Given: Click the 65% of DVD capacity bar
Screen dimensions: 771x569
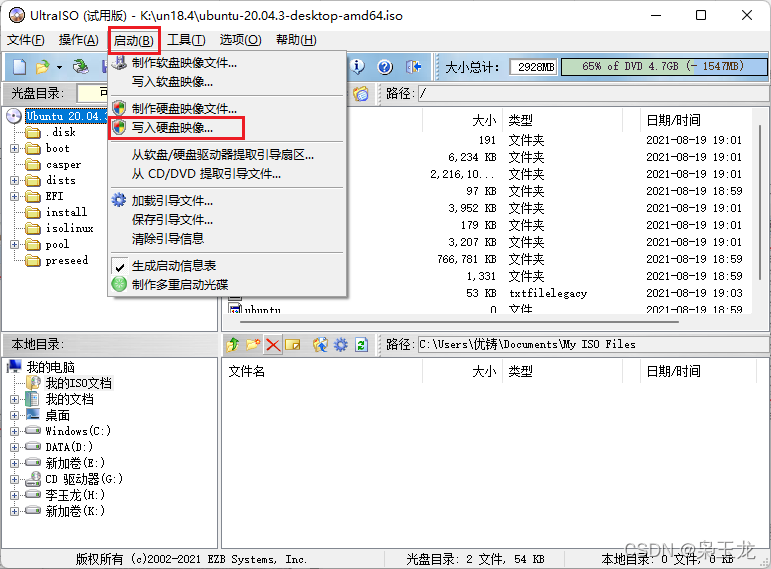Looking at the screenshot, I should click(663, 66).
